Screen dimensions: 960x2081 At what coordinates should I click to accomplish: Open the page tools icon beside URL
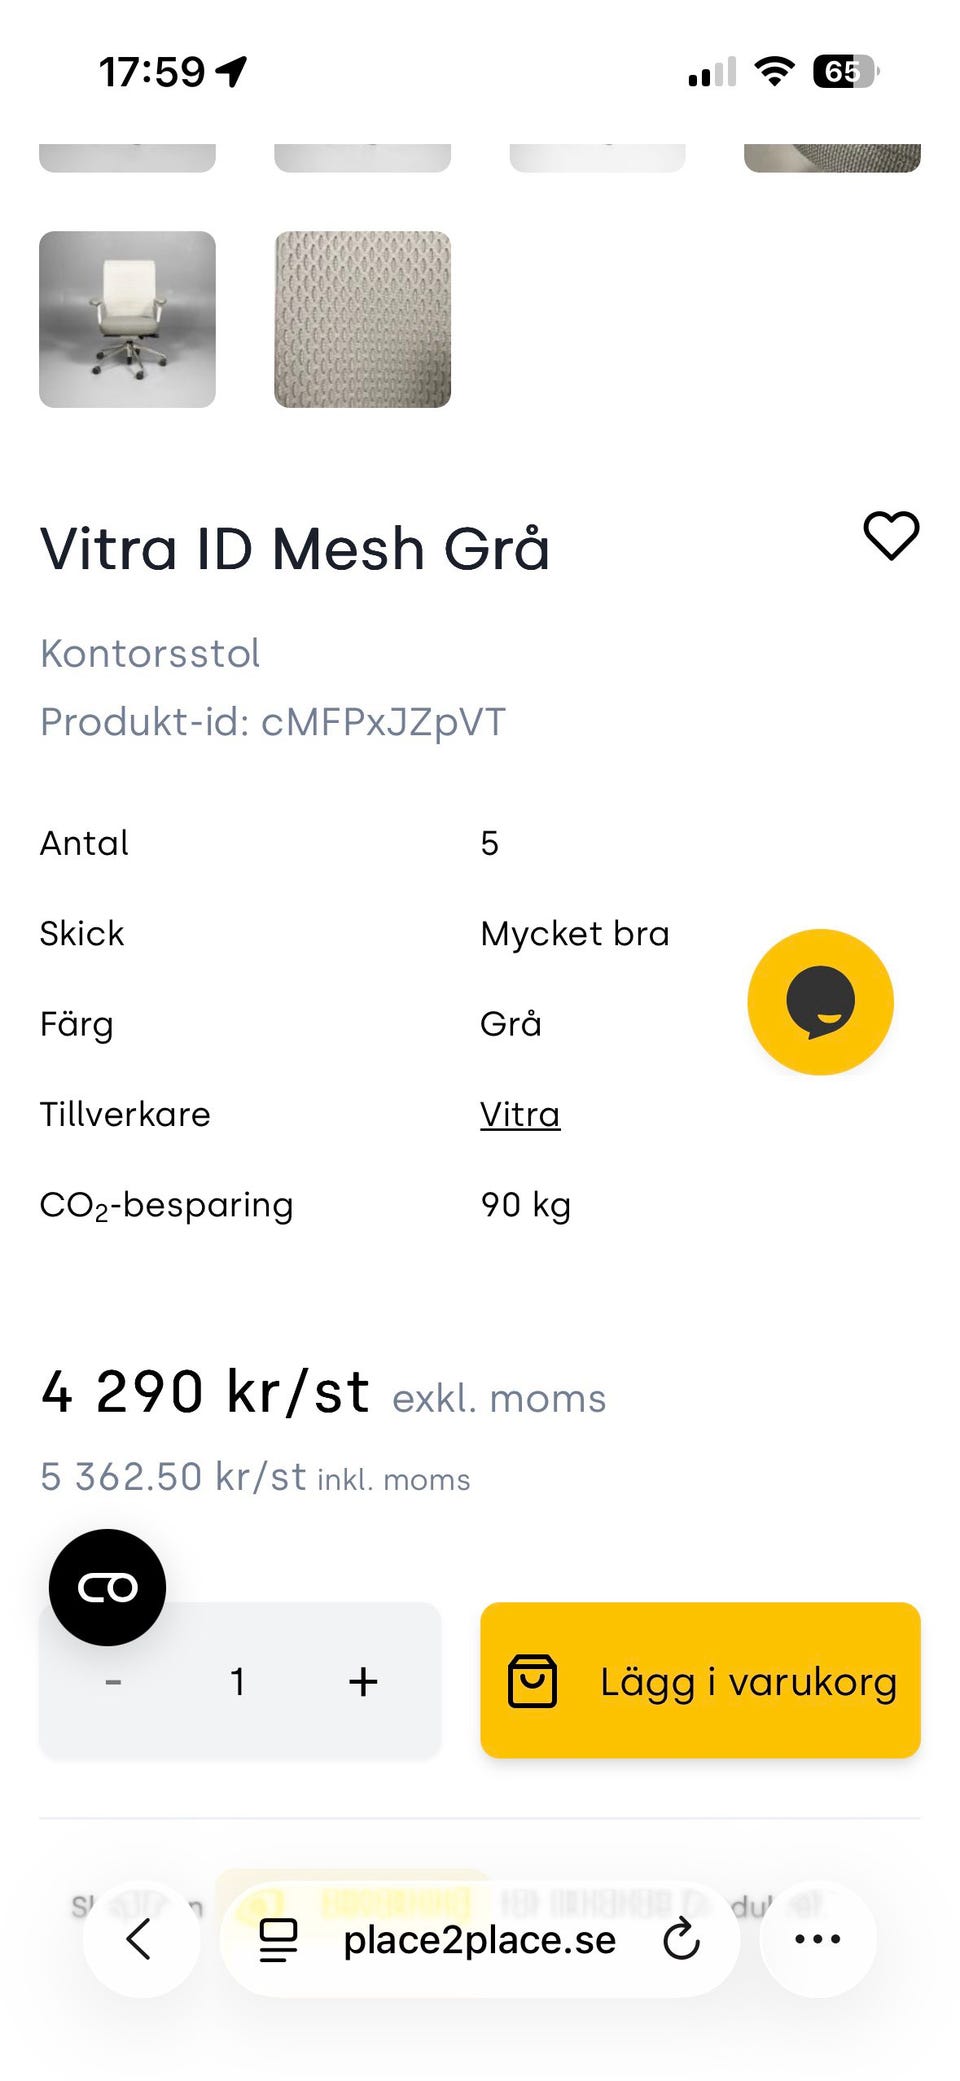click(x=278, y=1940)
